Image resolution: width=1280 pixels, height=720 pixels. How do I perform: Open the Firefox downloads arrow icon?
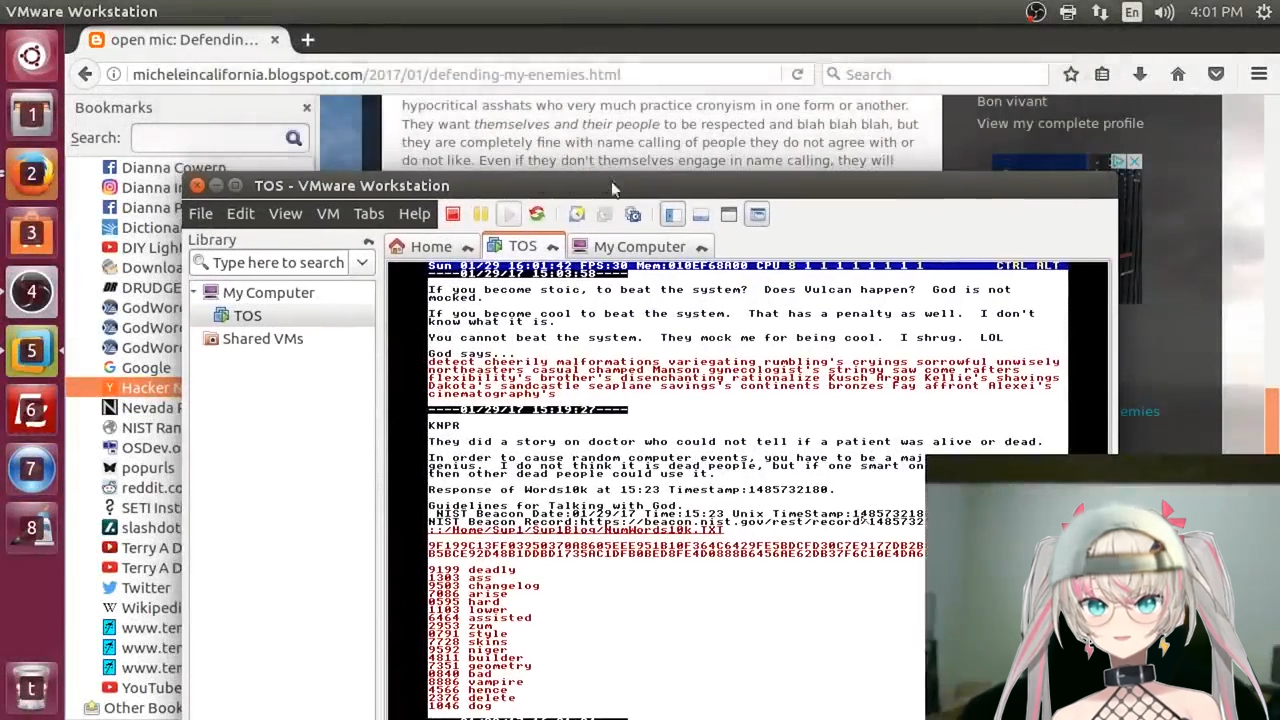click(1140, 74)
